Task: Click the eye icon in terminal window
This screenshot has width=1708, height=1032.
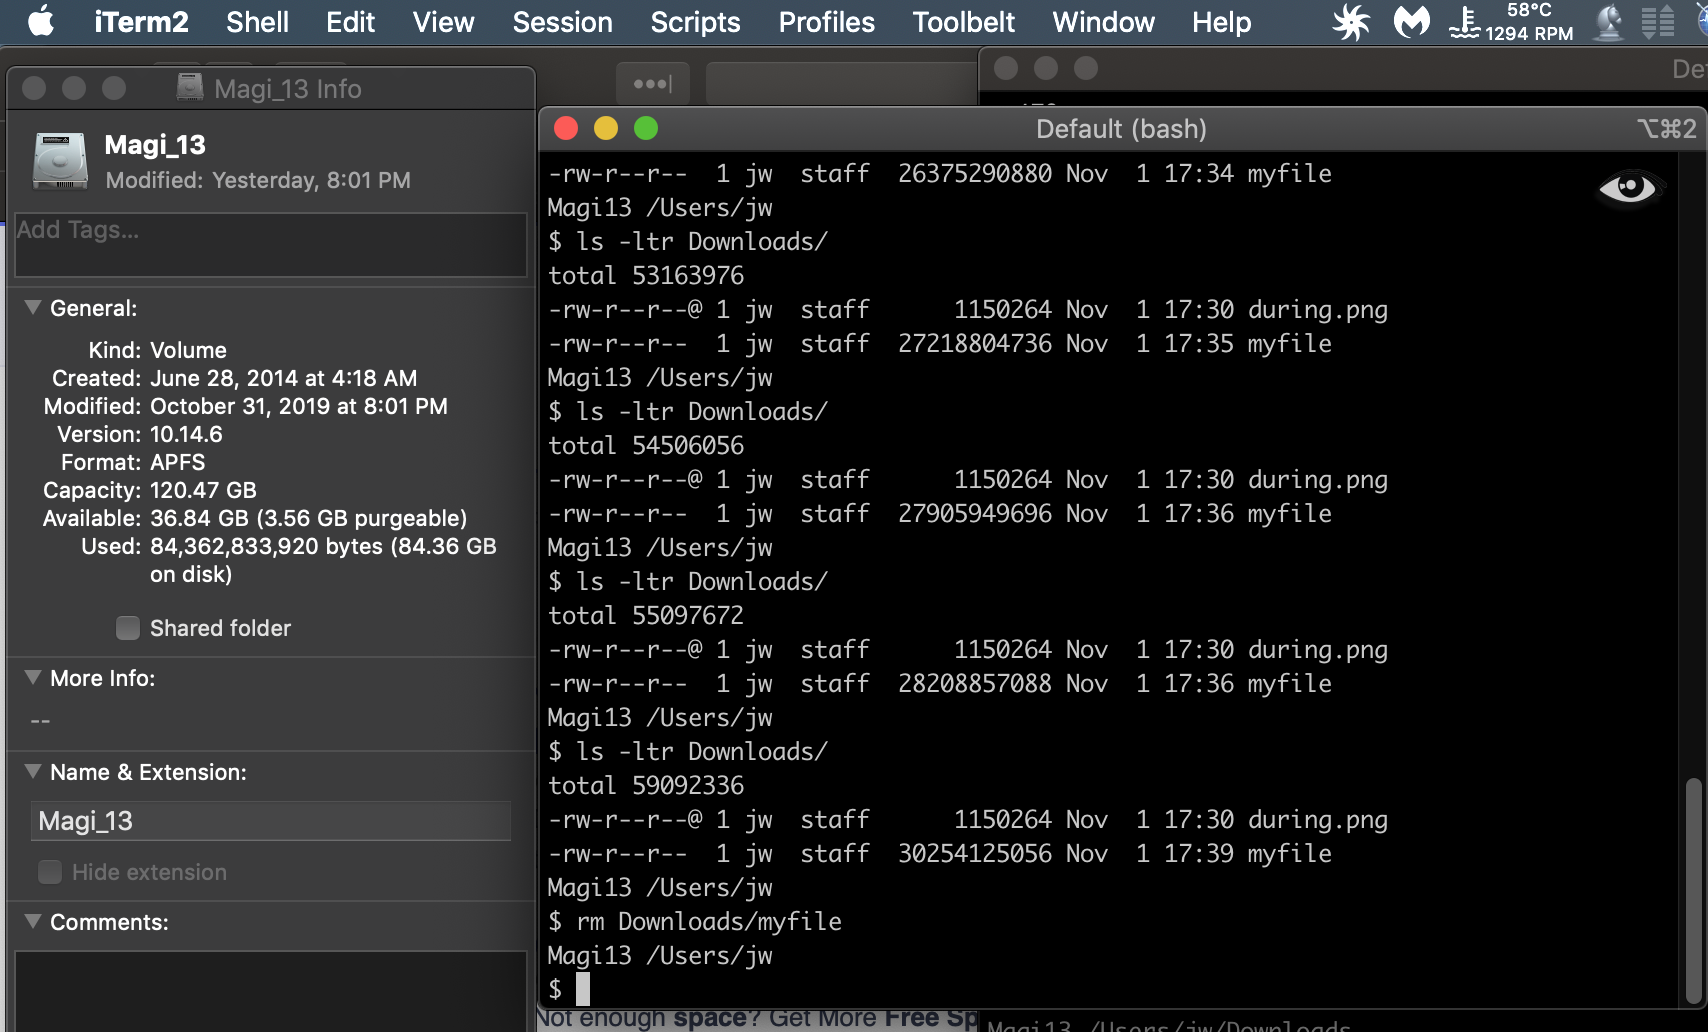Action: click(1628, 187)
